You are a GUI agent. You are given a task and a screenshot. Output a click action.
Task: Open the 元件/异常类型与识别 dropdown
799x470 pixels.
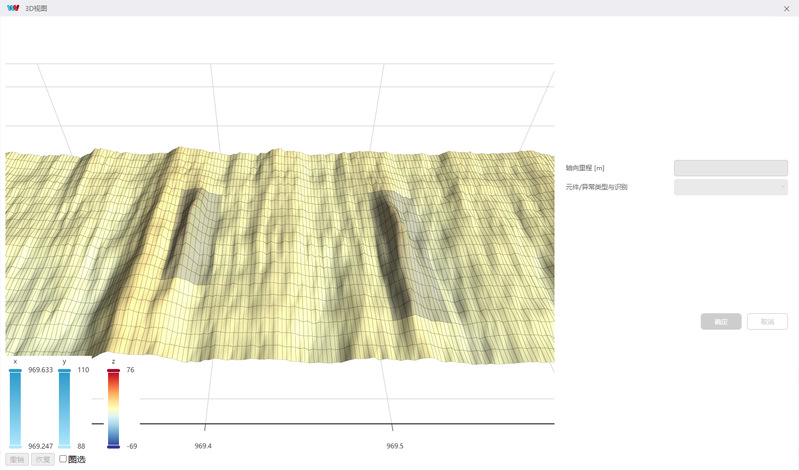(x=731, y=187)
